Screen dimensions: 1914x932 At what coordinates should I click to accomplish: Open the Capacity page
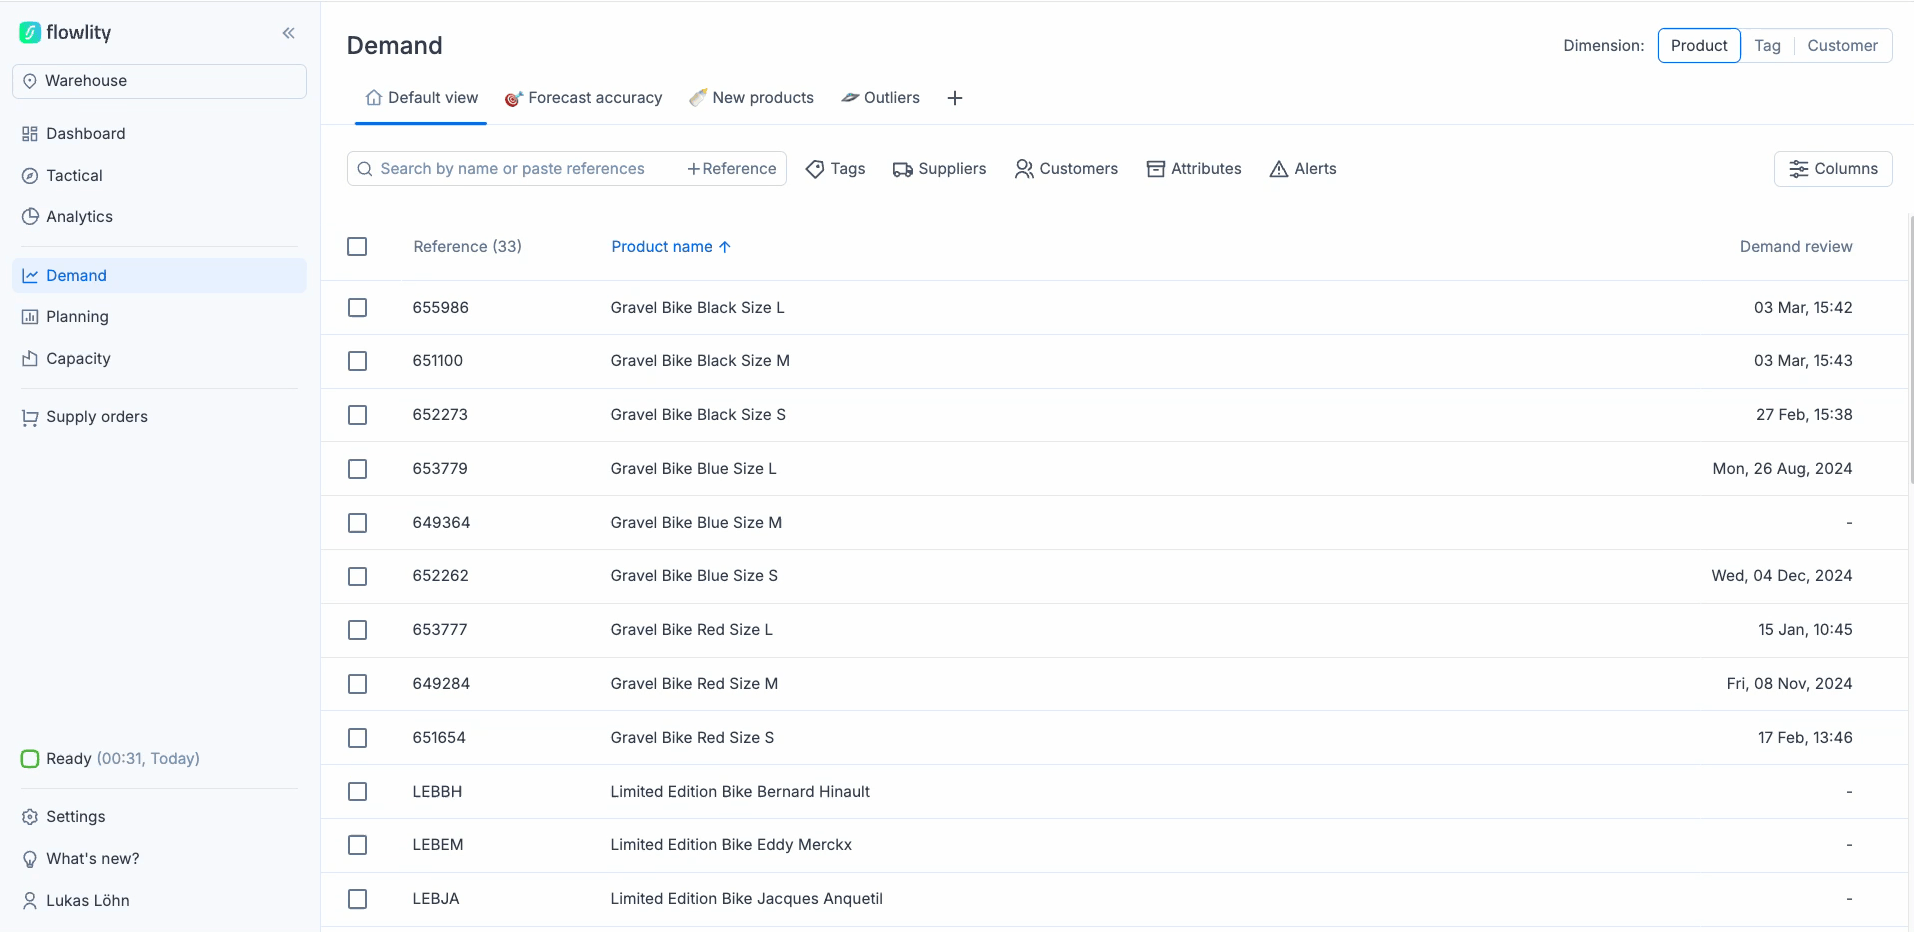[x=77, y=358]
